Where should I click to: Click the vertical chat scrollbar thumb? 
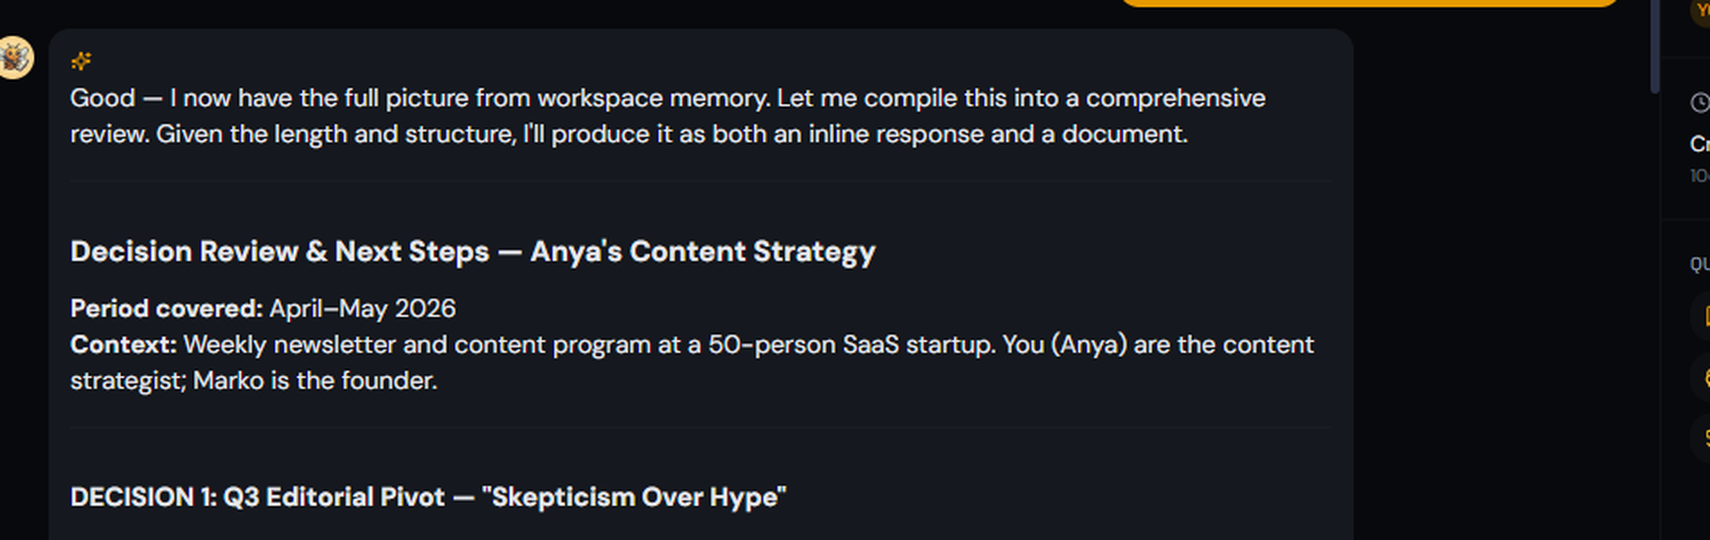[1655, 45]
